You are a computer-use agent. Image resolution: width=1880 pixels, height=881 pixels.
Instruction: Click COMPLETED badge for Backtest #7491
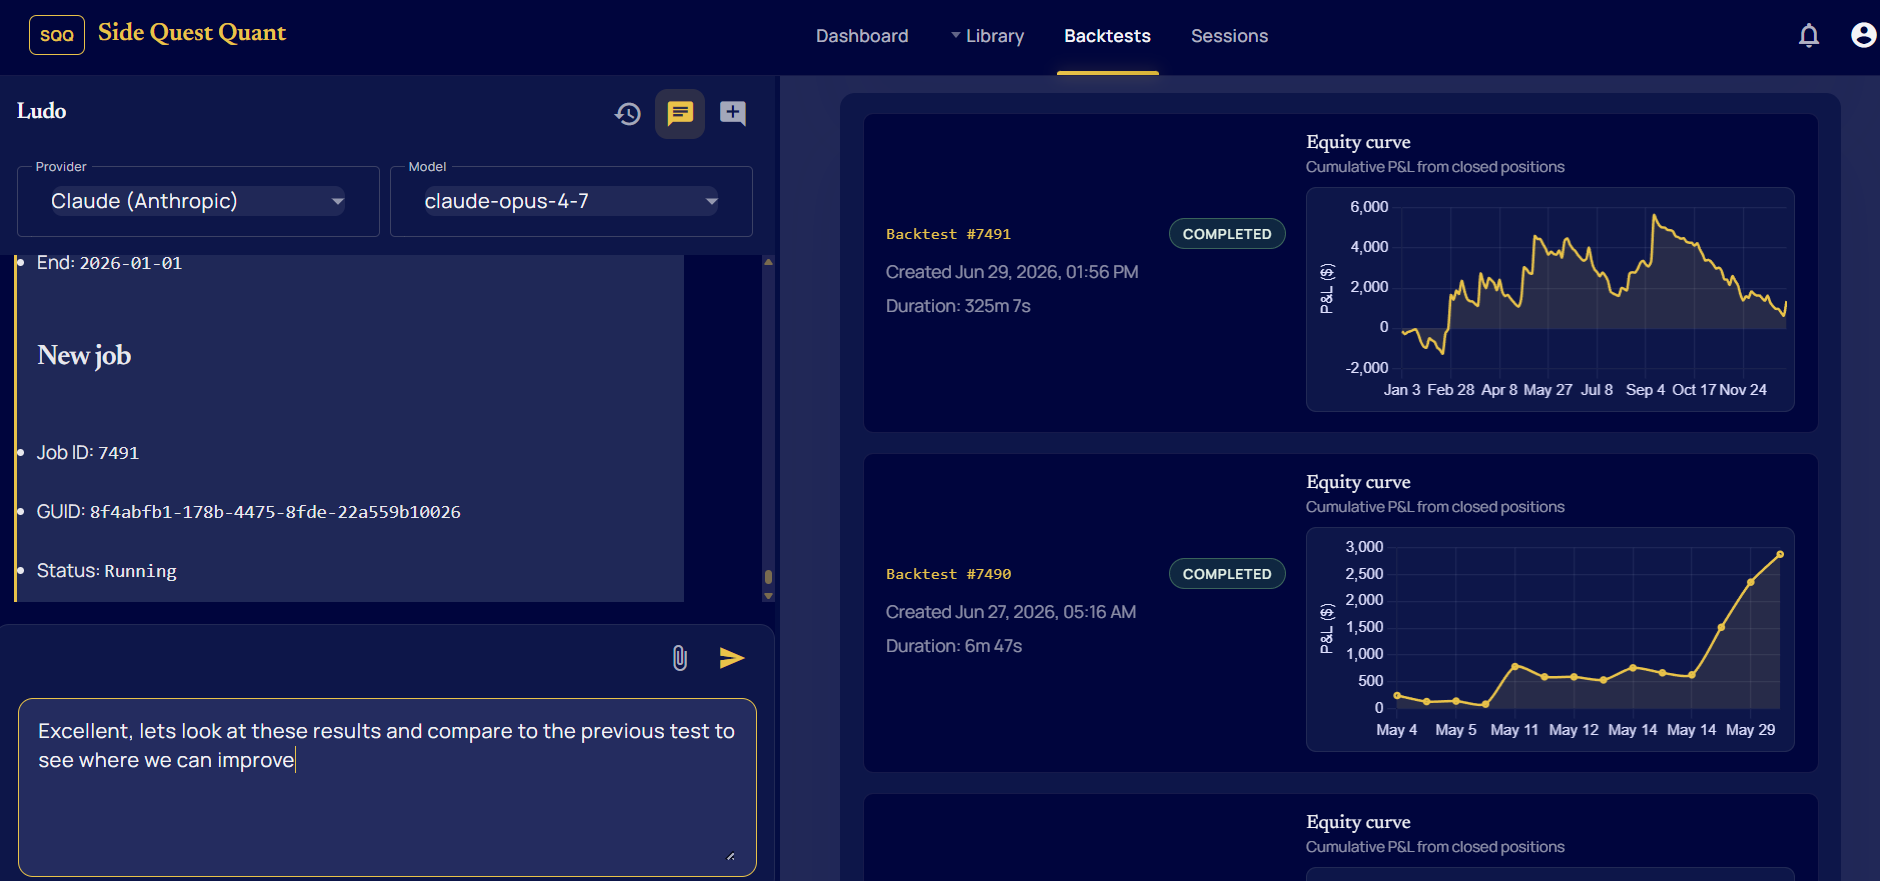1227,234
